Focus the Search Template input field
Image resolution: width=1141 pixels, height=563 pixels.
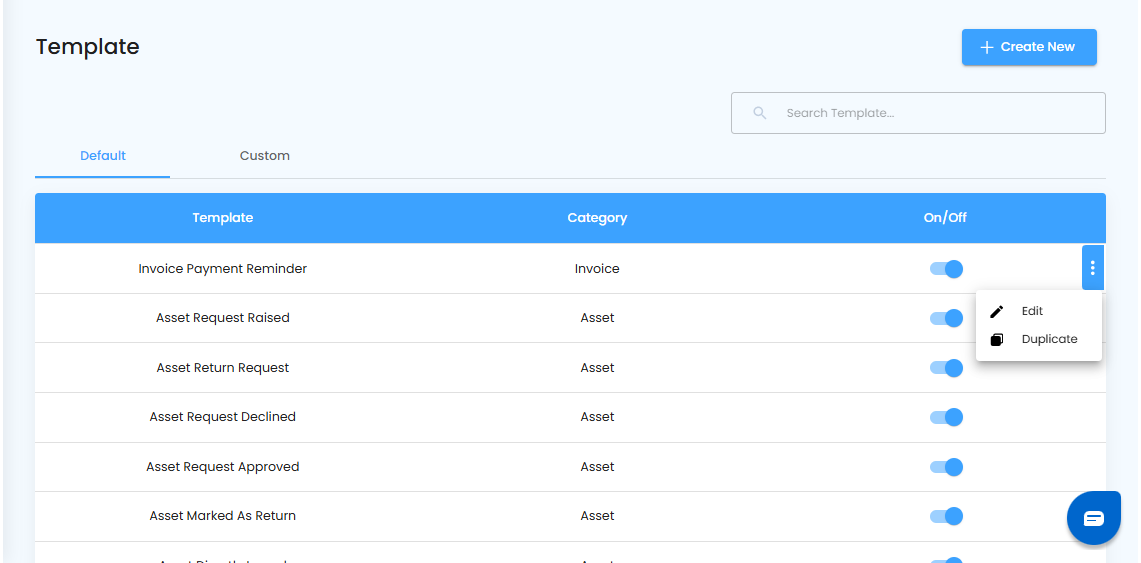(930, 113)
